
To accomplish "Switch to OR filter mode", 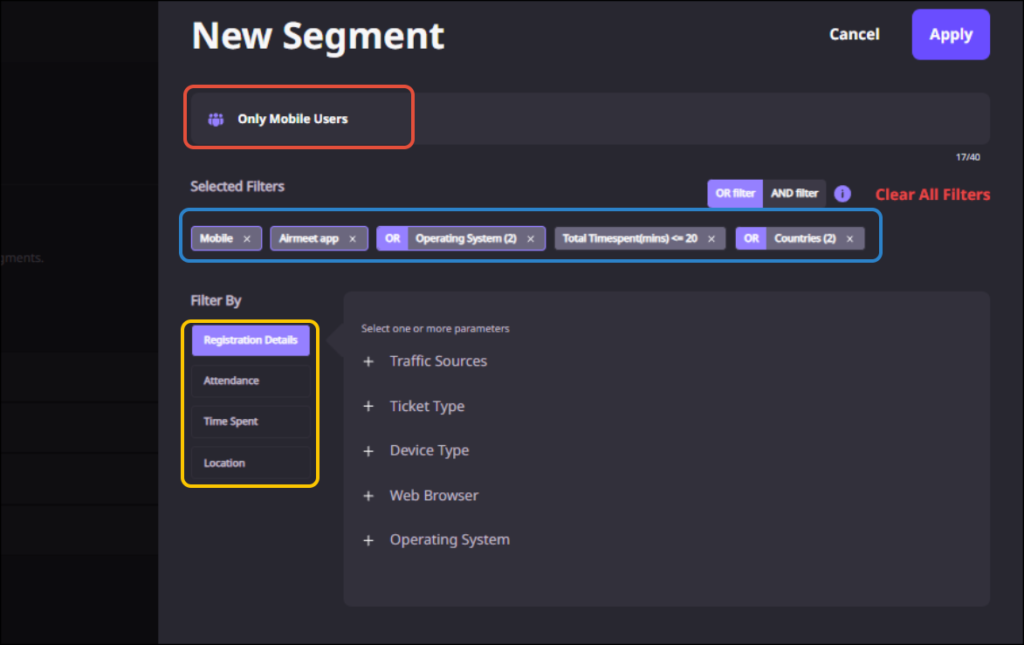I will pos(735,194).
